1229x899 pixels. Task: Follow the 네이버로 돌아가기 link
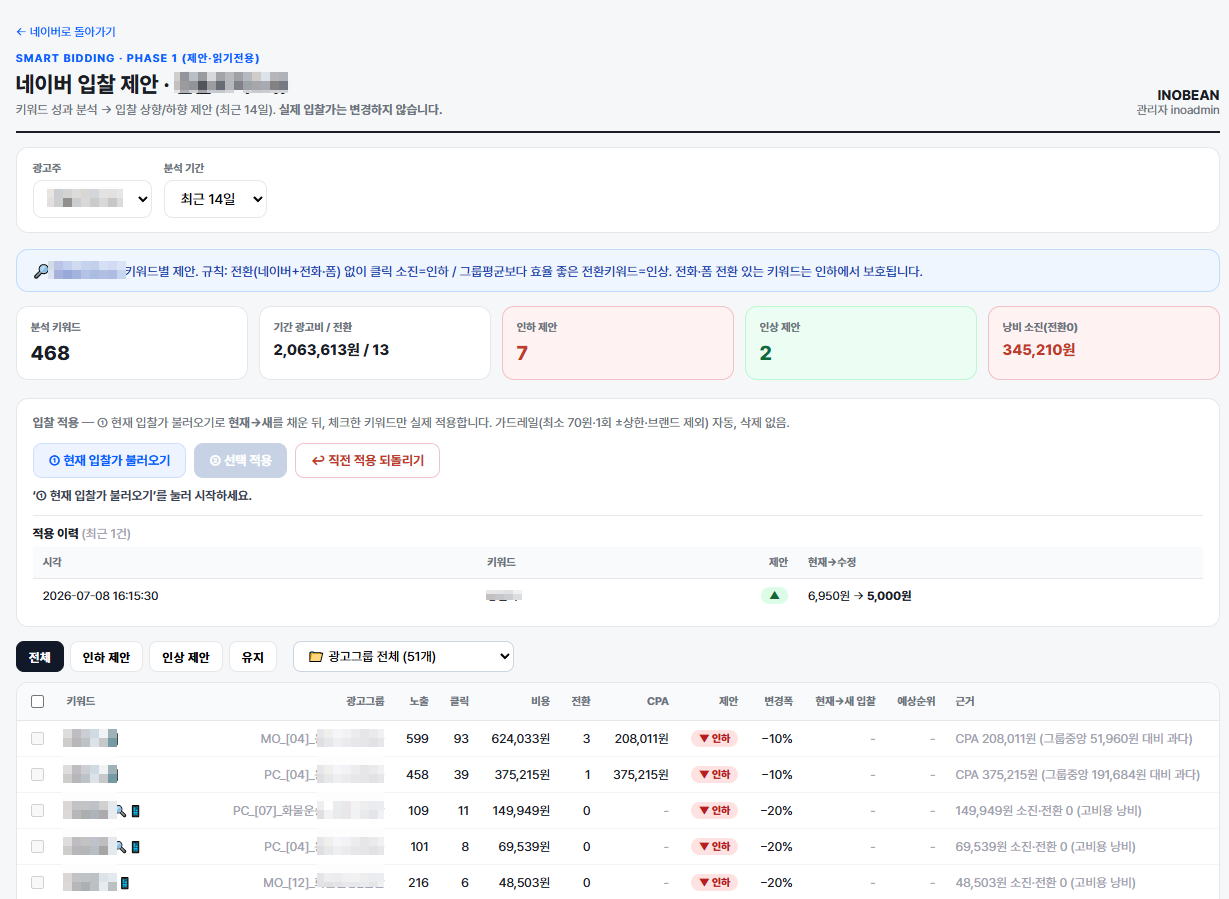[x=65, y=32]
